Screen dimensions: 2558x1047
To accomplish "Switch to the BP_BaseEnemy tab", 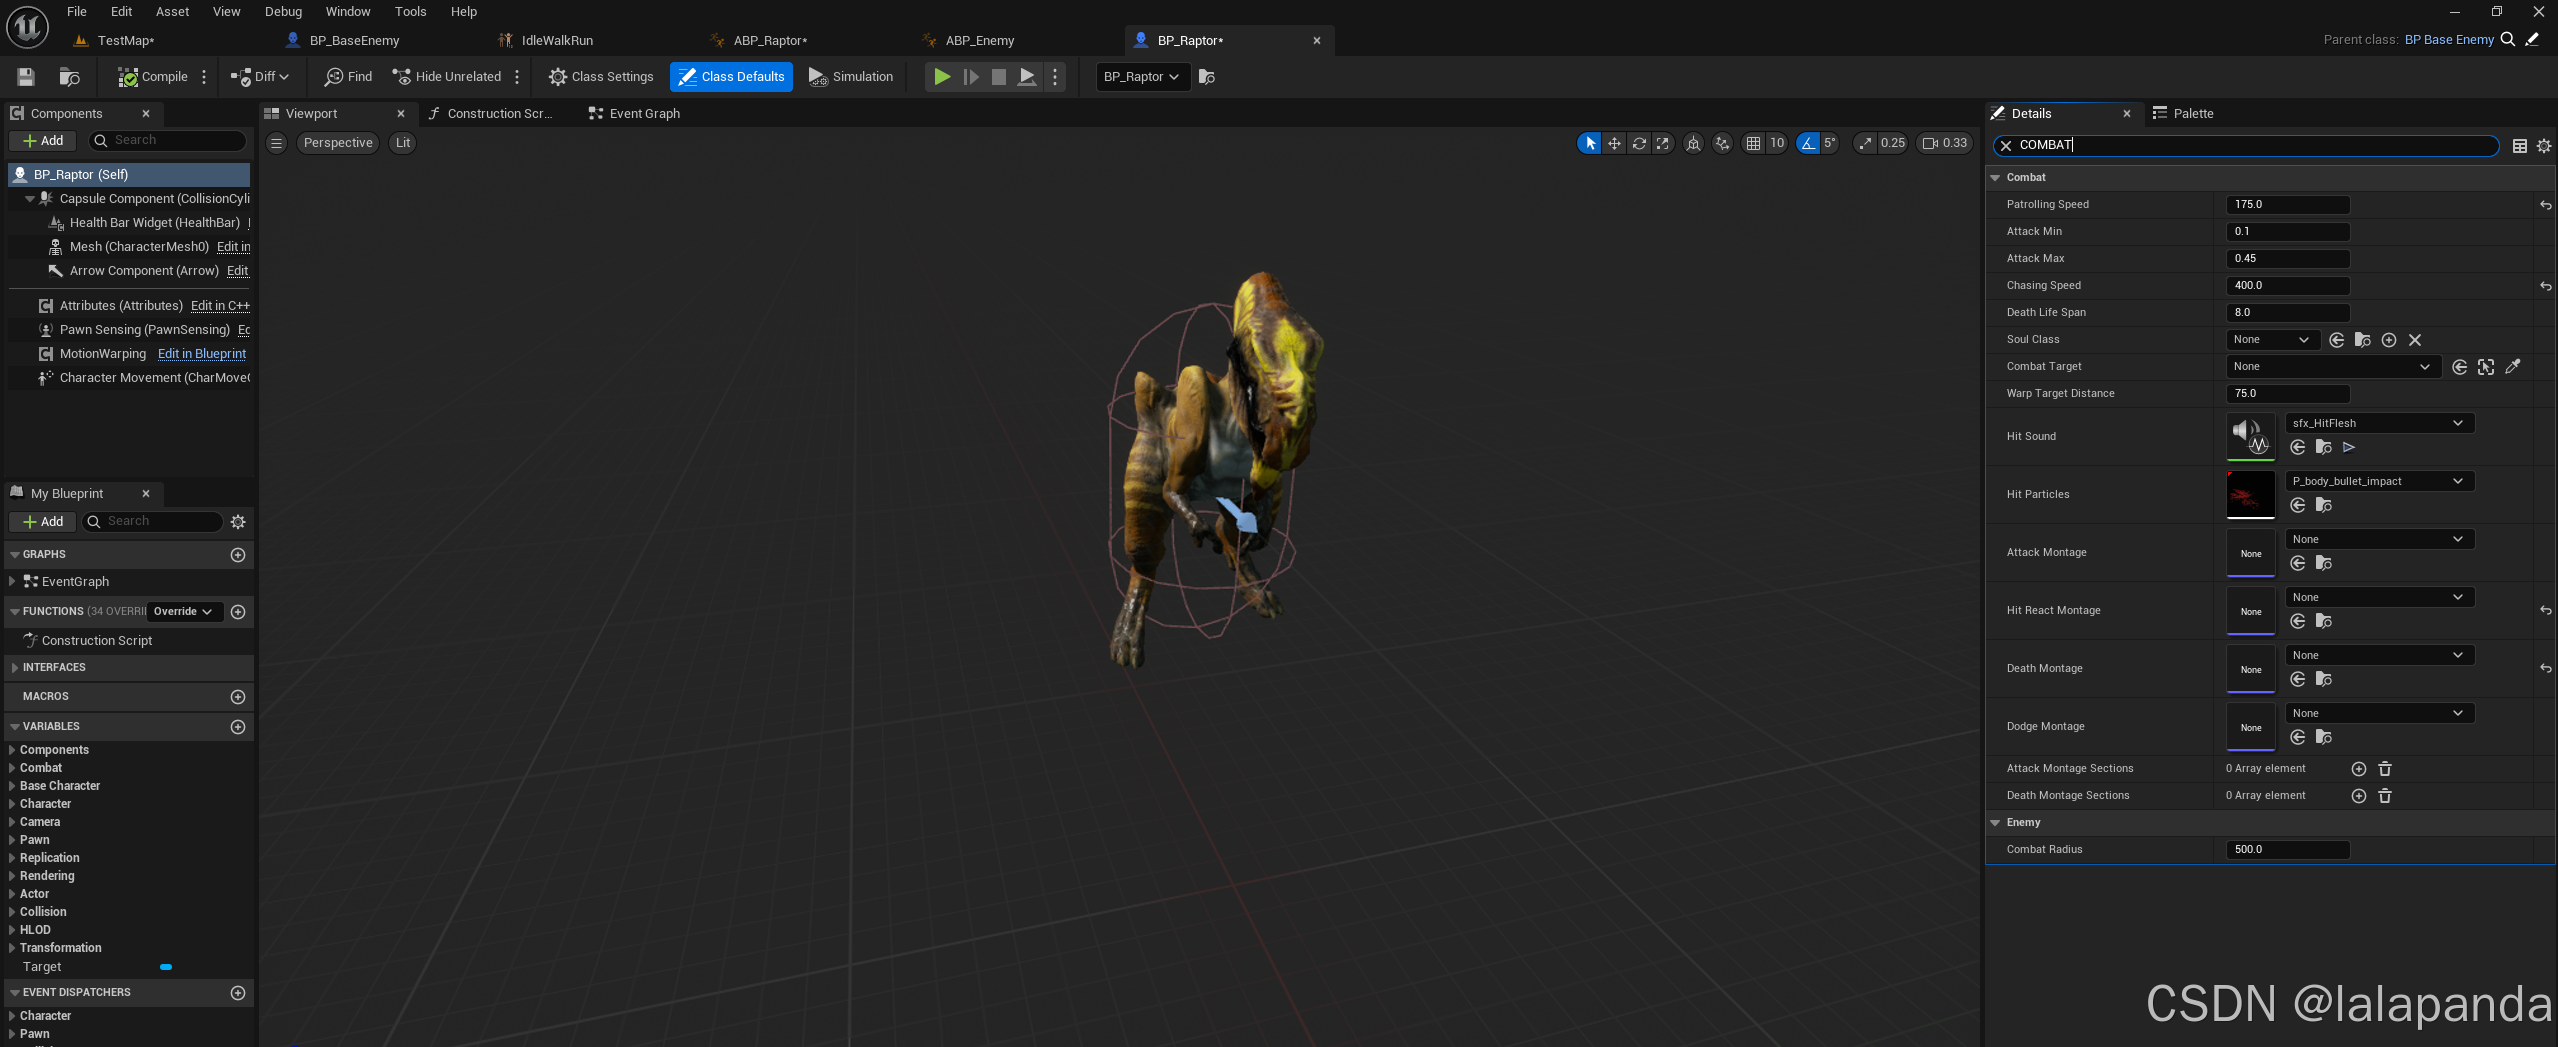I will pos(354,41).
